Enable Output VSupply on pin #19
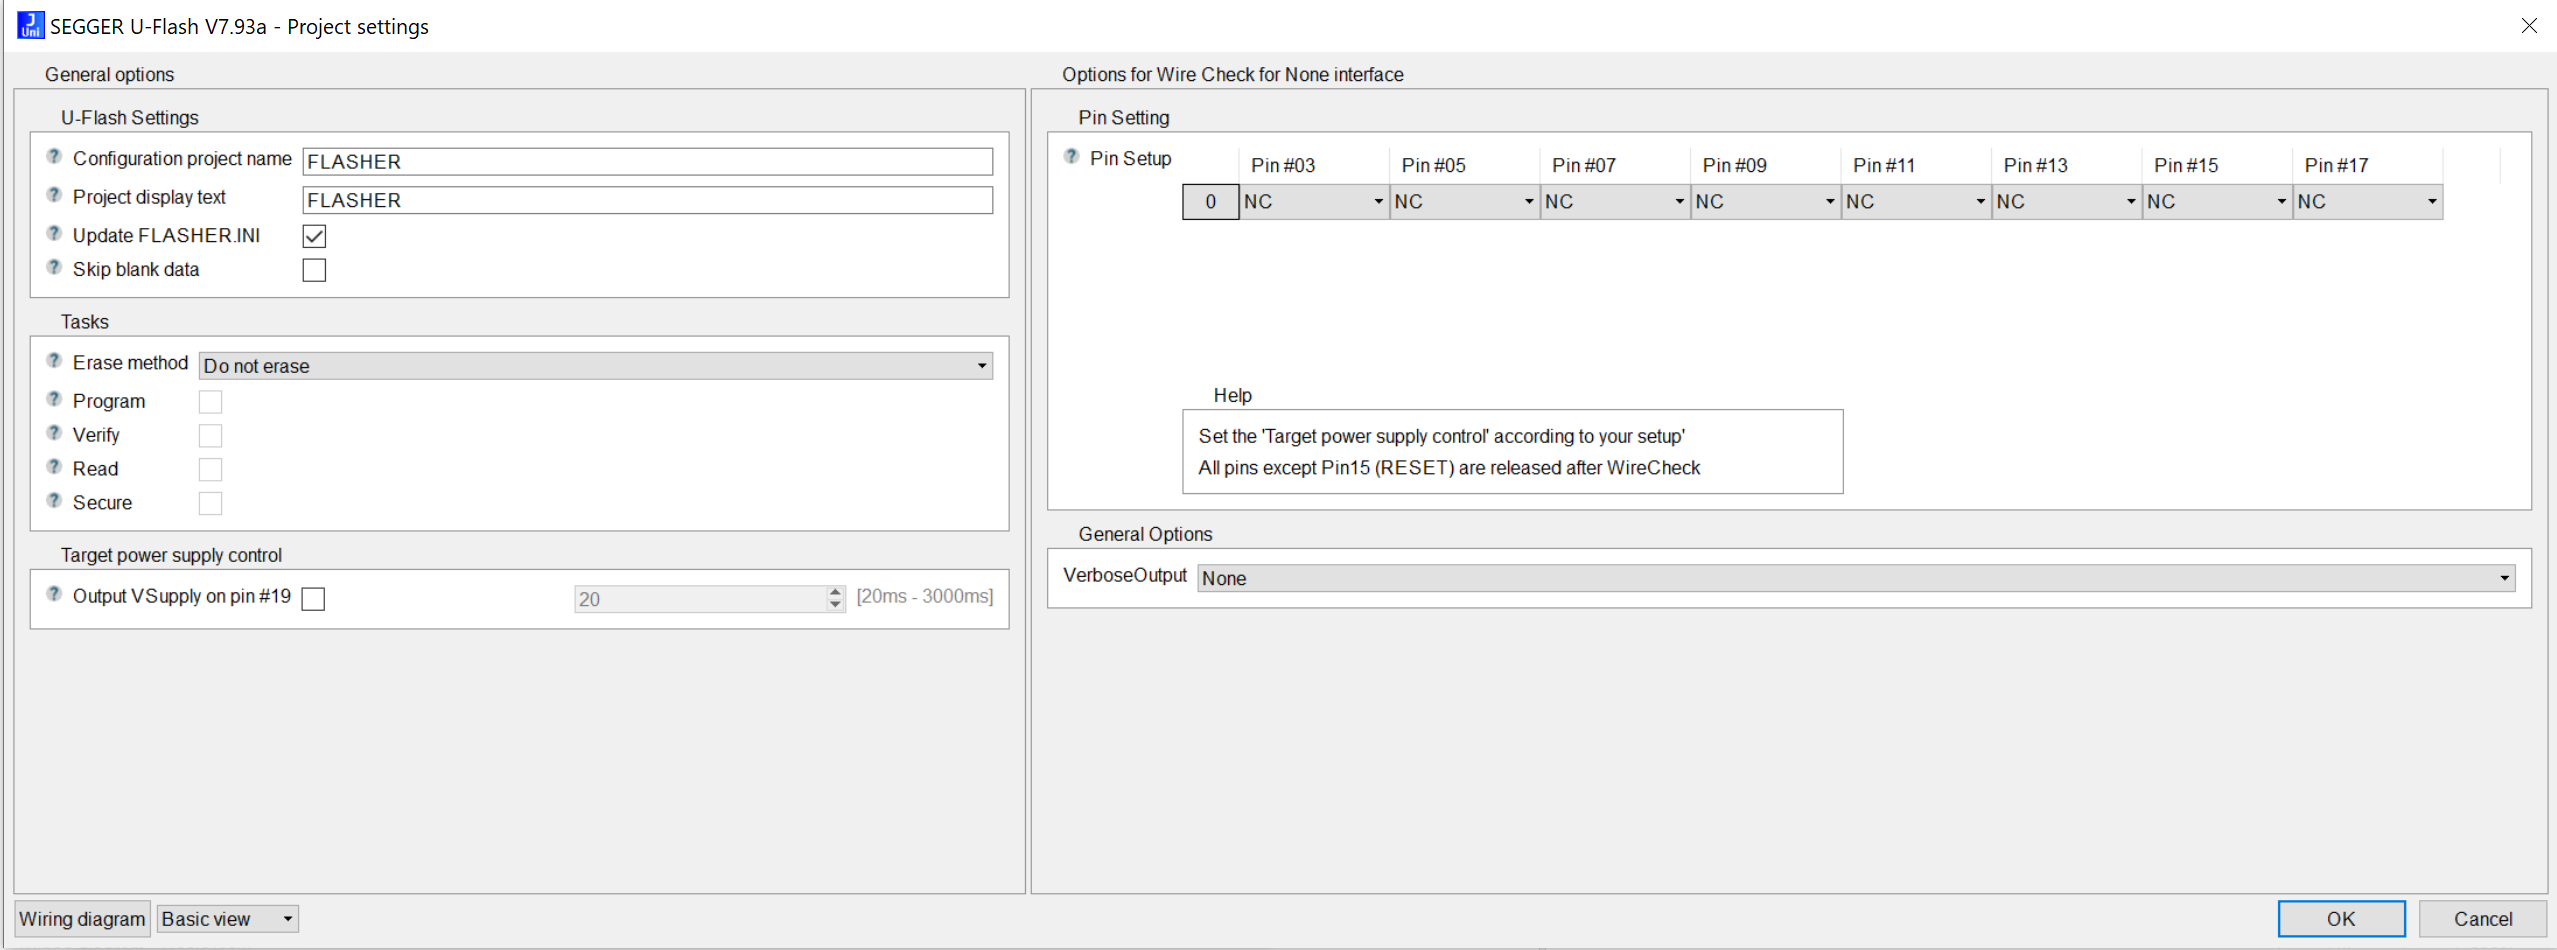 313,598
